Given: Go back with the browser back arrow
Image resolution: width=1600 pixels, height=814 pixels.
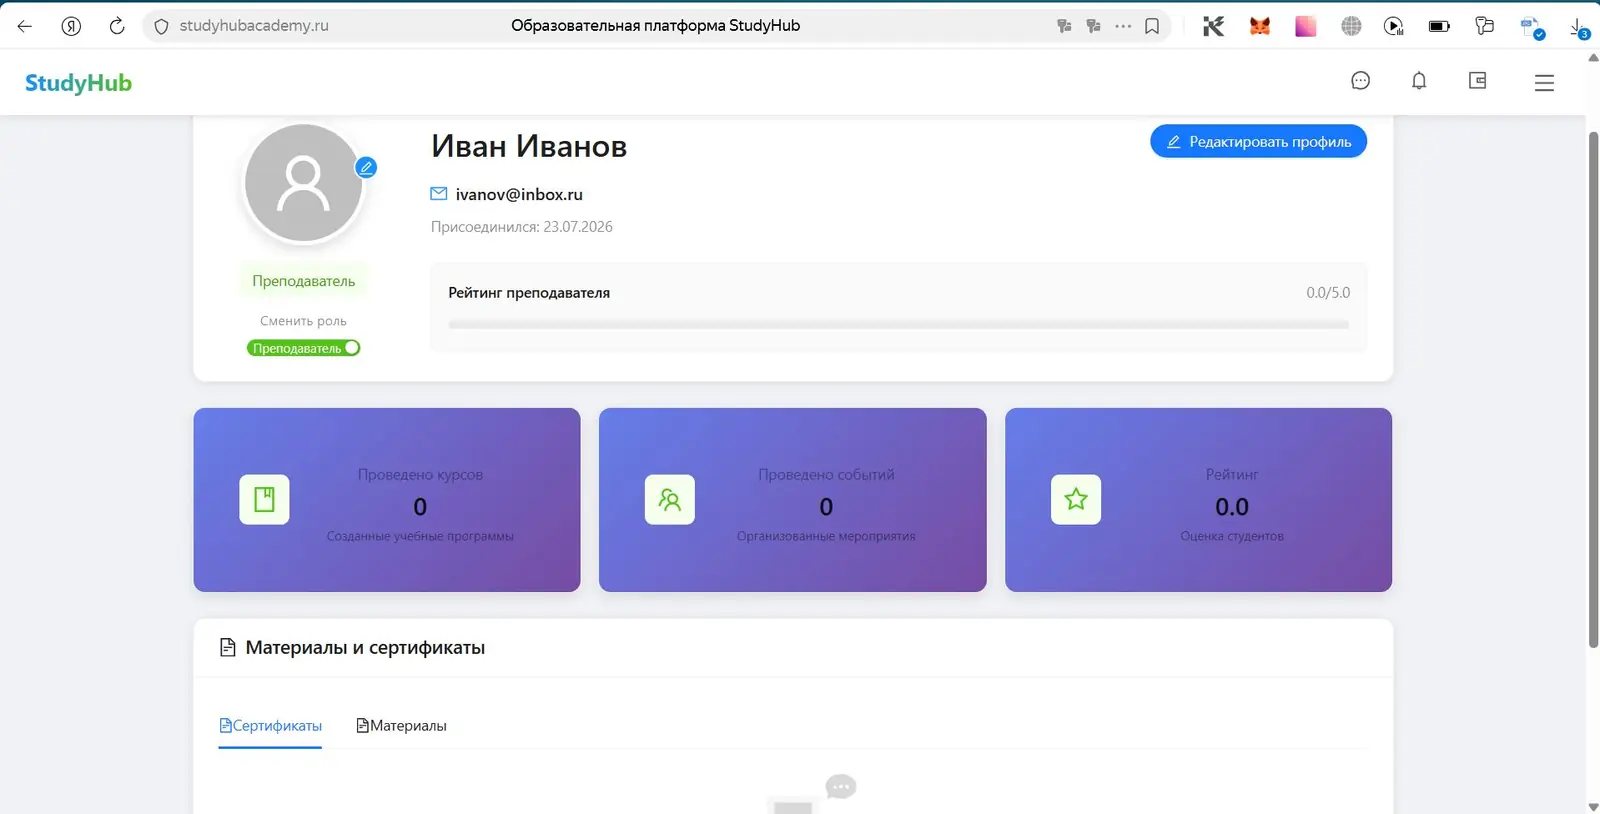Looking at the screenshot, I should coord(25,26).
